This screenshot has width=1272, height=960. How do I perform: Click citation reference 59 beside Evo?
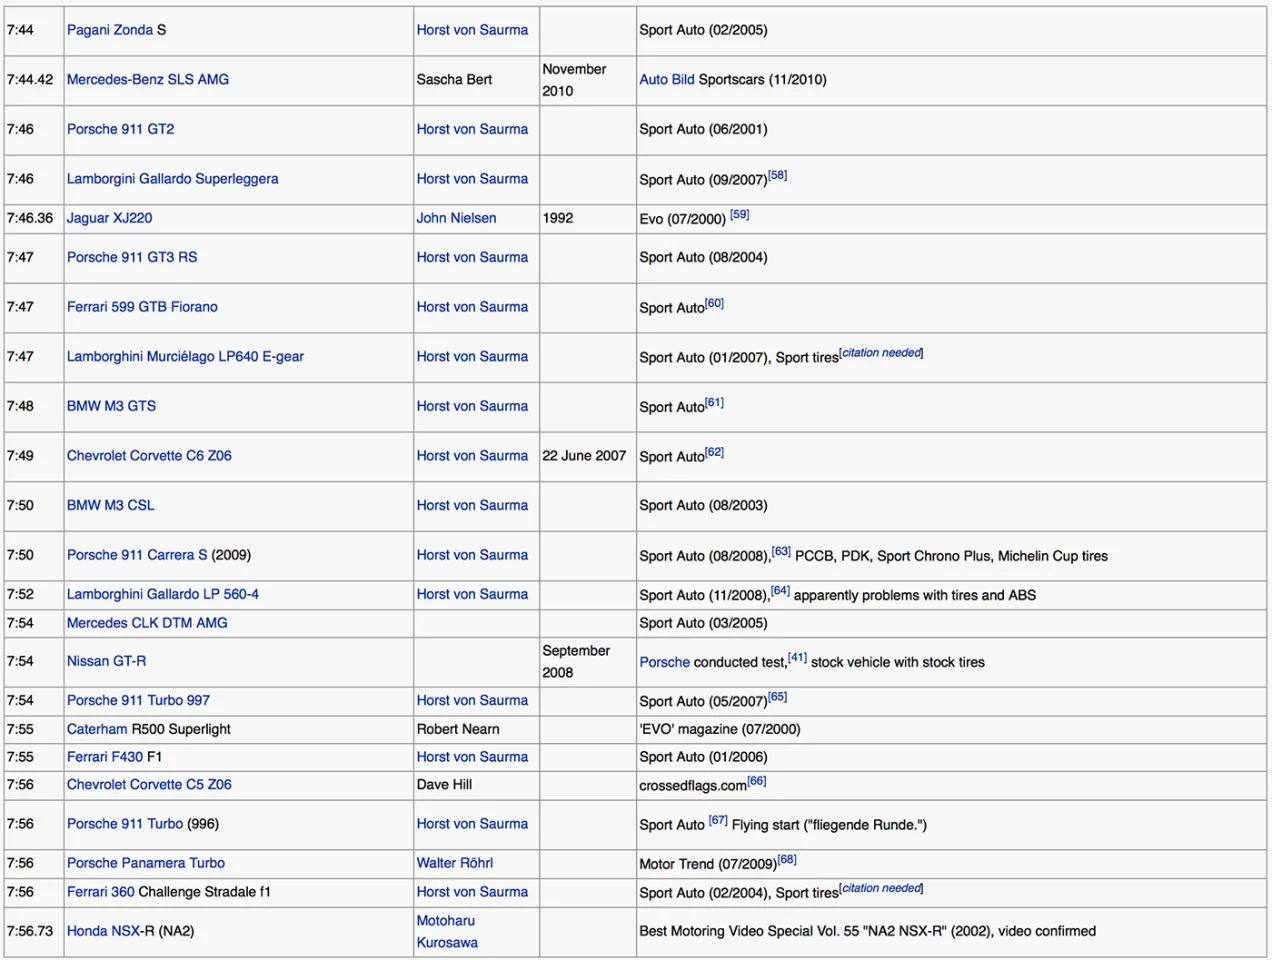pyautogui.click(x=739, y=215)
